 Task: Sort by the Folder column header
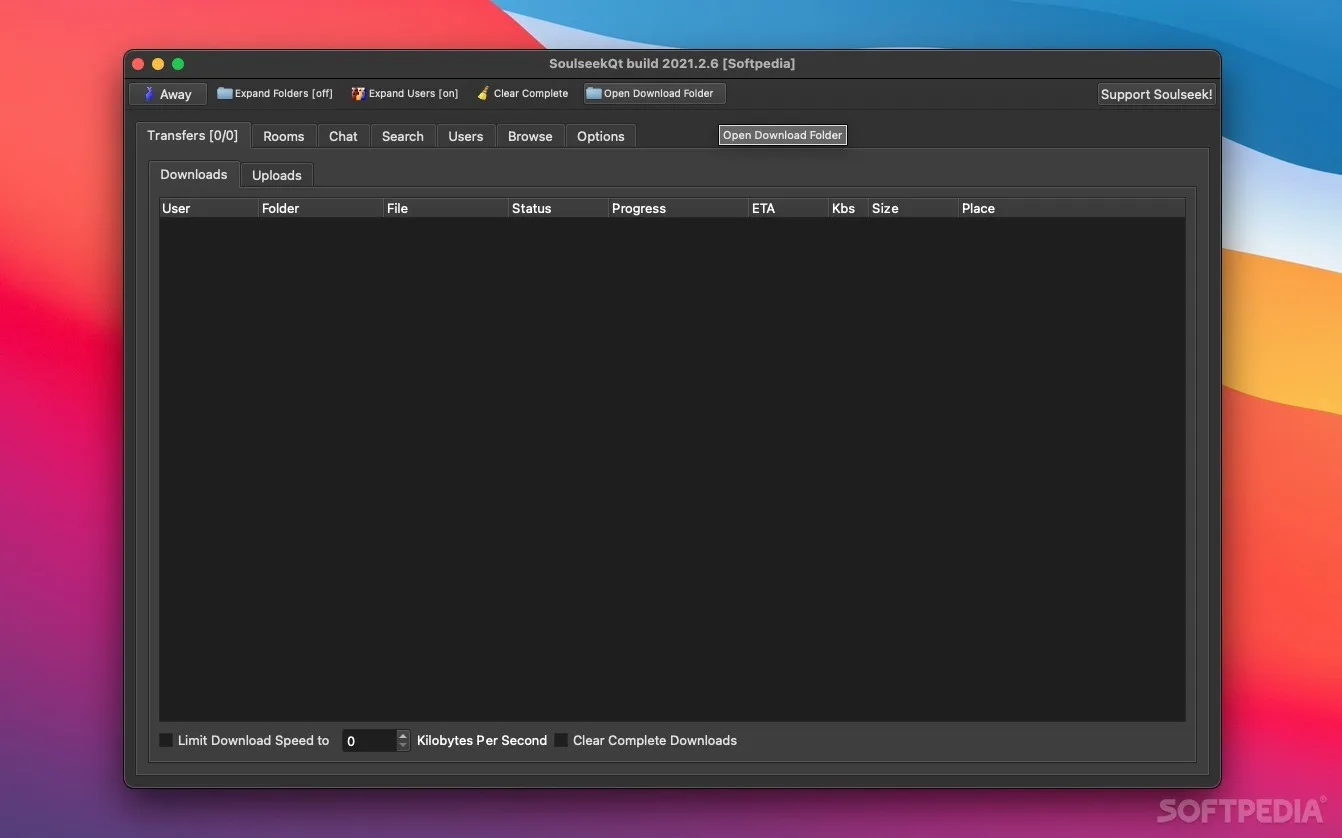tap(321, 208)
